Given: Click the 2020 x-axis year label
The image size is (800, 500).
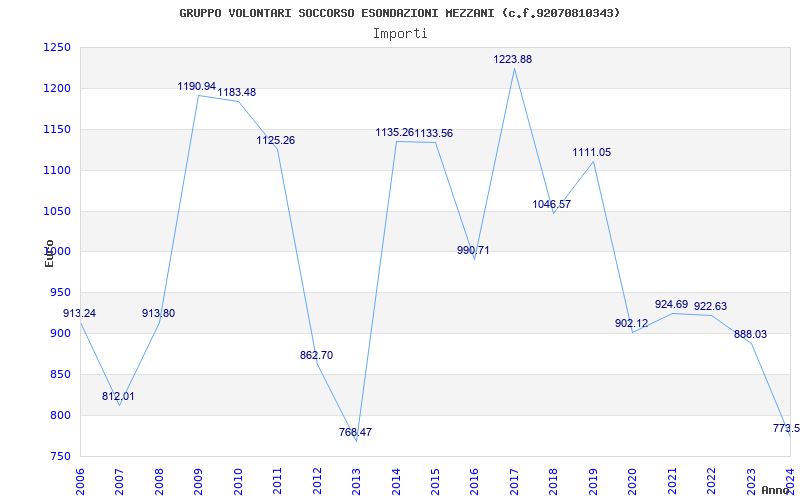Looking at the screenshot, I should (632, 481).
